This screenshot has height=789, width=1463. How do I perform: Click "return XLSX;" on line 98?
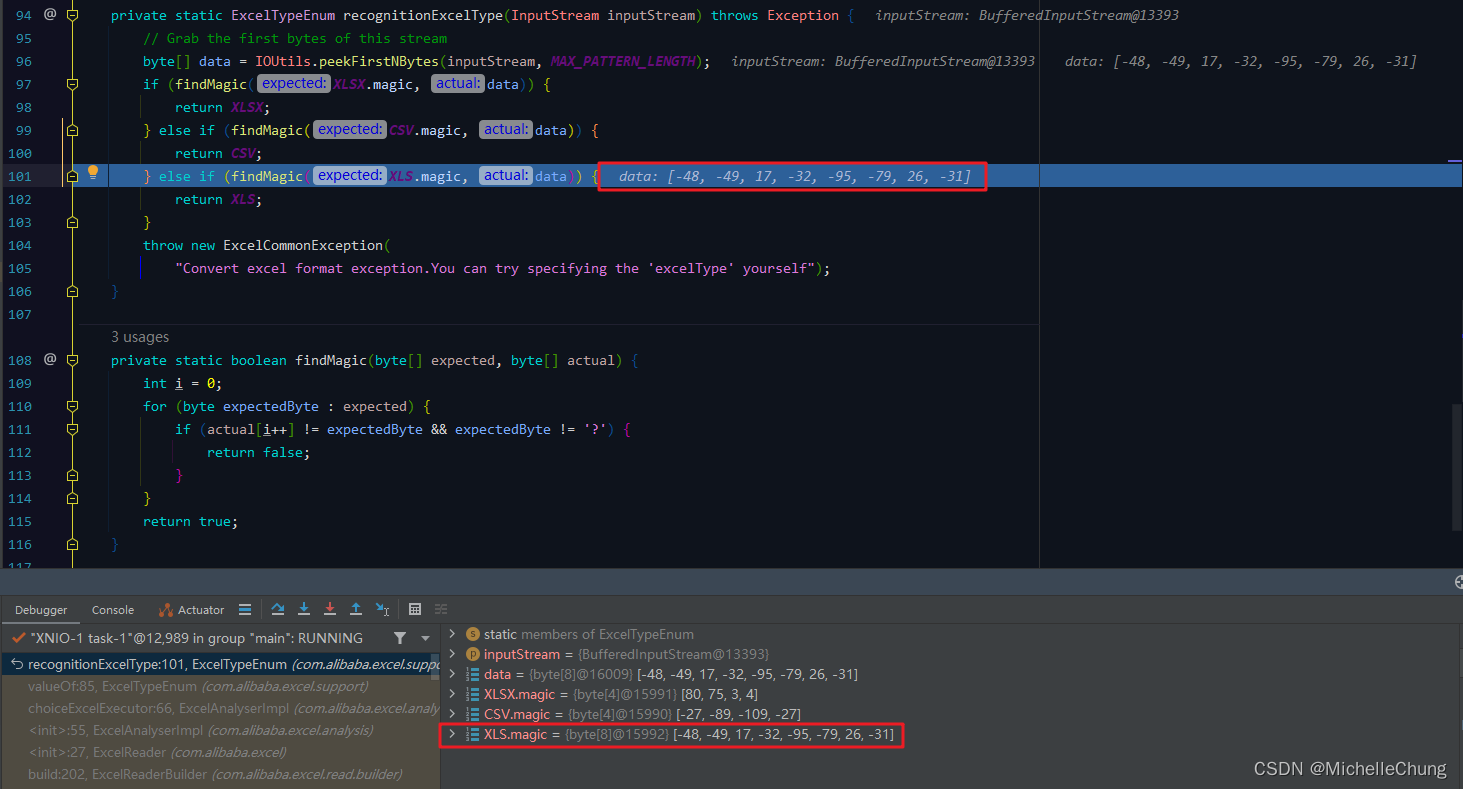(223, 107)
